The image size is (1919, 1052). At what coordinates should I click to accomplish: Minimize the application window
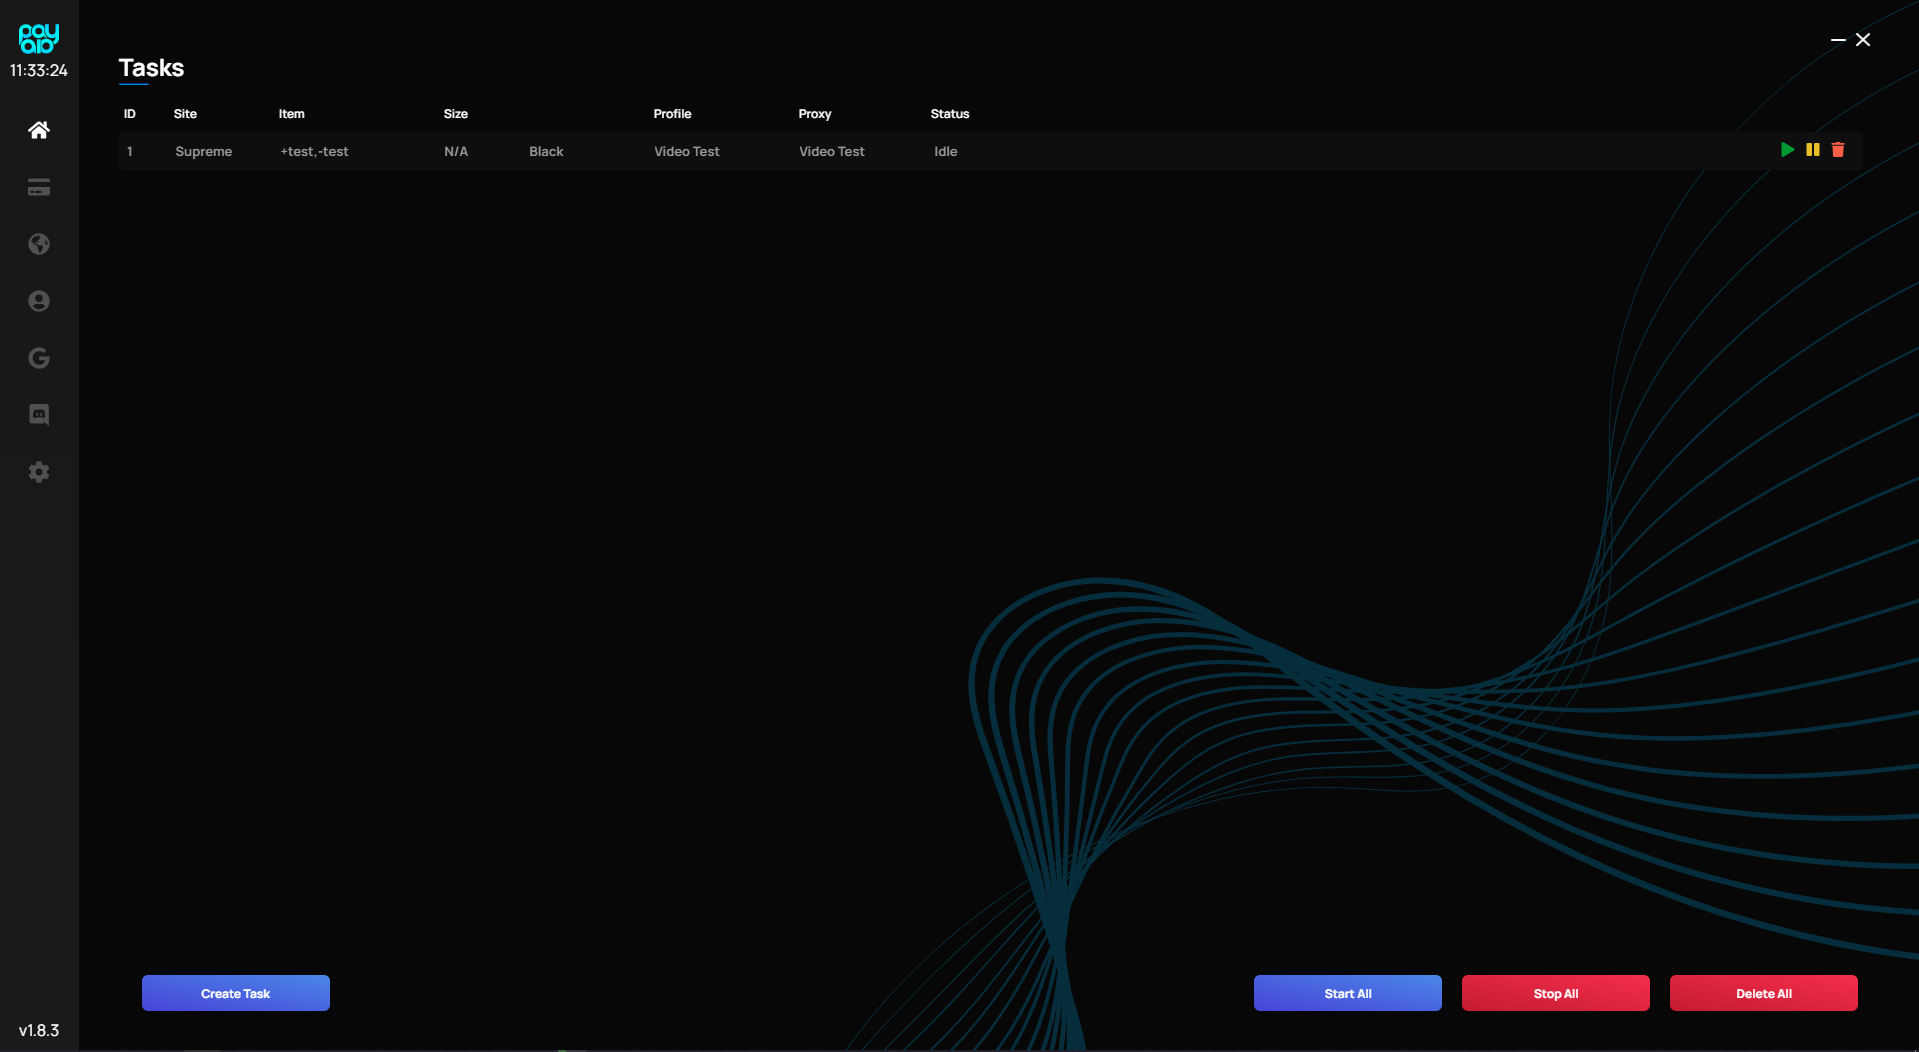pyautogui.click(x=1838, y=40)
